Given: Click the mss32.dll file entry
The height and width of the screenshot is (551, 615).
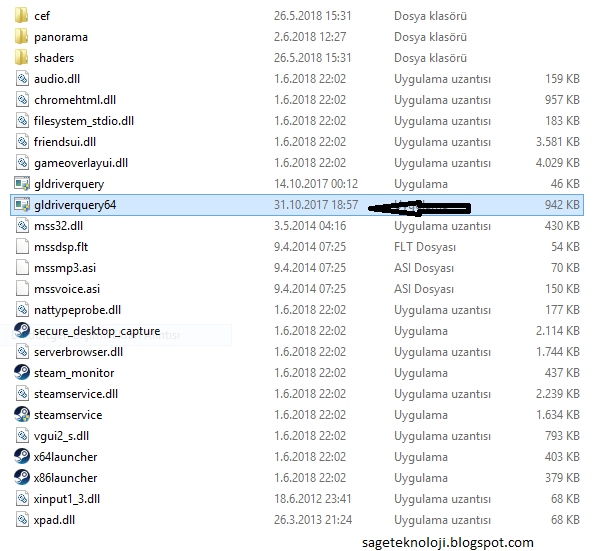Looking at the screenshot, I should tap(58, 226).
